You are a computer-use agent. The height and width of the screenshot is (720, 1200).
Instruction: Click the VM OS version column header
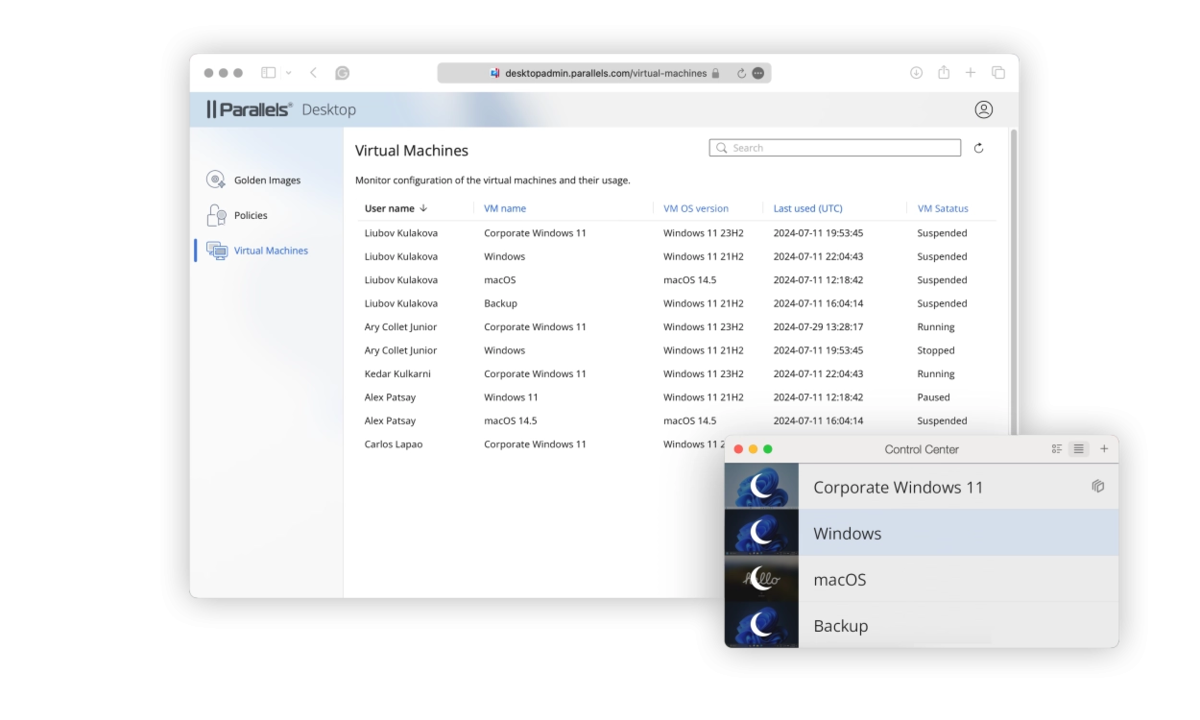point(695,209)
